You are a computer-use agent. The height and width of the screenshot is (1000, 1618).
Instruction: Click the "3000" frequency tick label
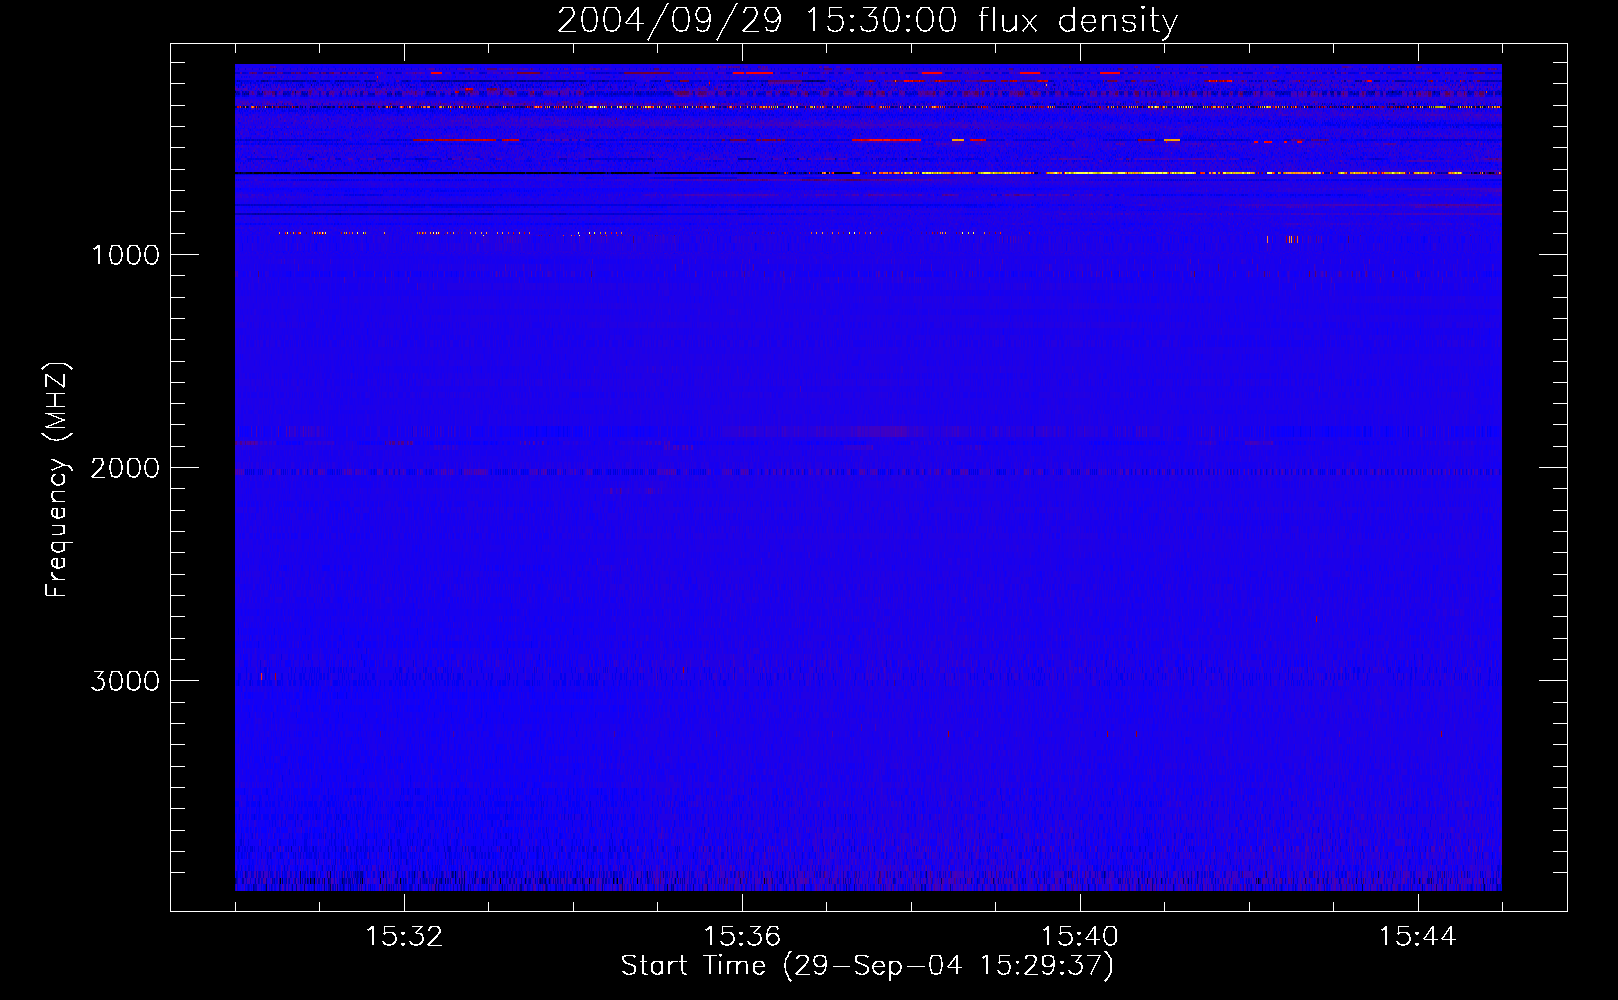(125, 681)
